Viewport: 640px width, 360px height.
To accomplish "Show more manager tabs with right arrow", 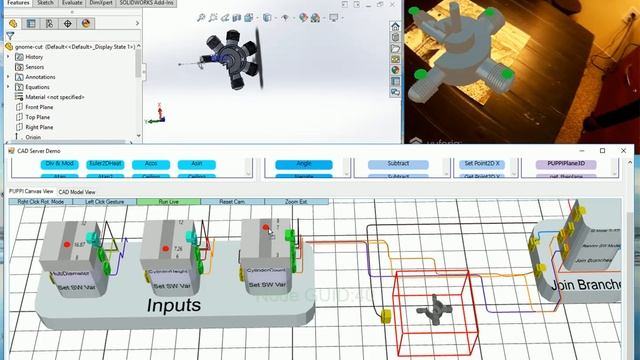I will point(137,24).
